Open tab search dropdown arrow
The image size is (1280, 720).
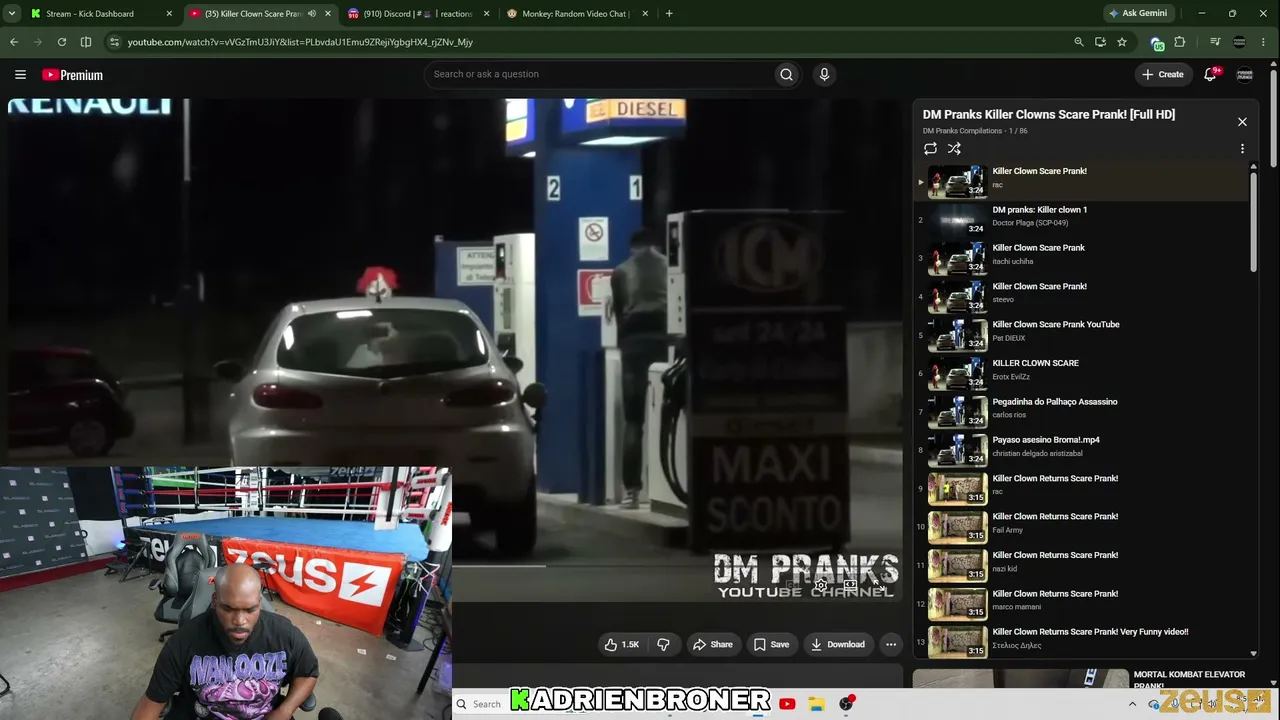tap(12, 14)
